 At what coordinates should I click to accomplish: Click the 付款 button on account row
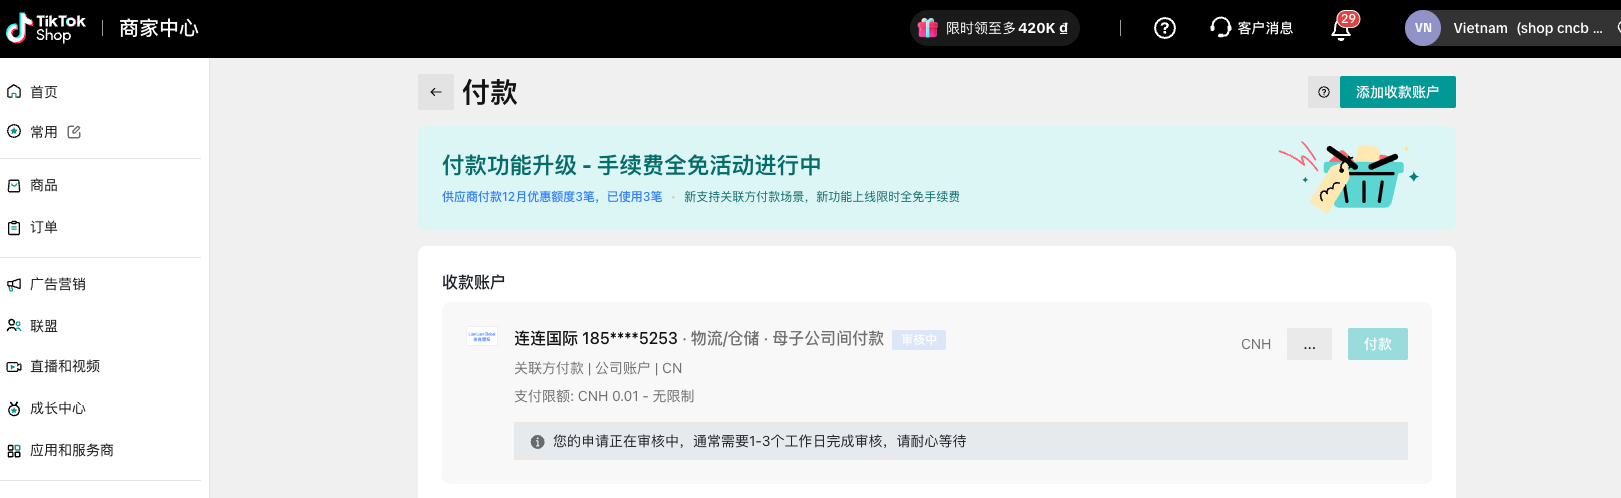[1377, 344]
